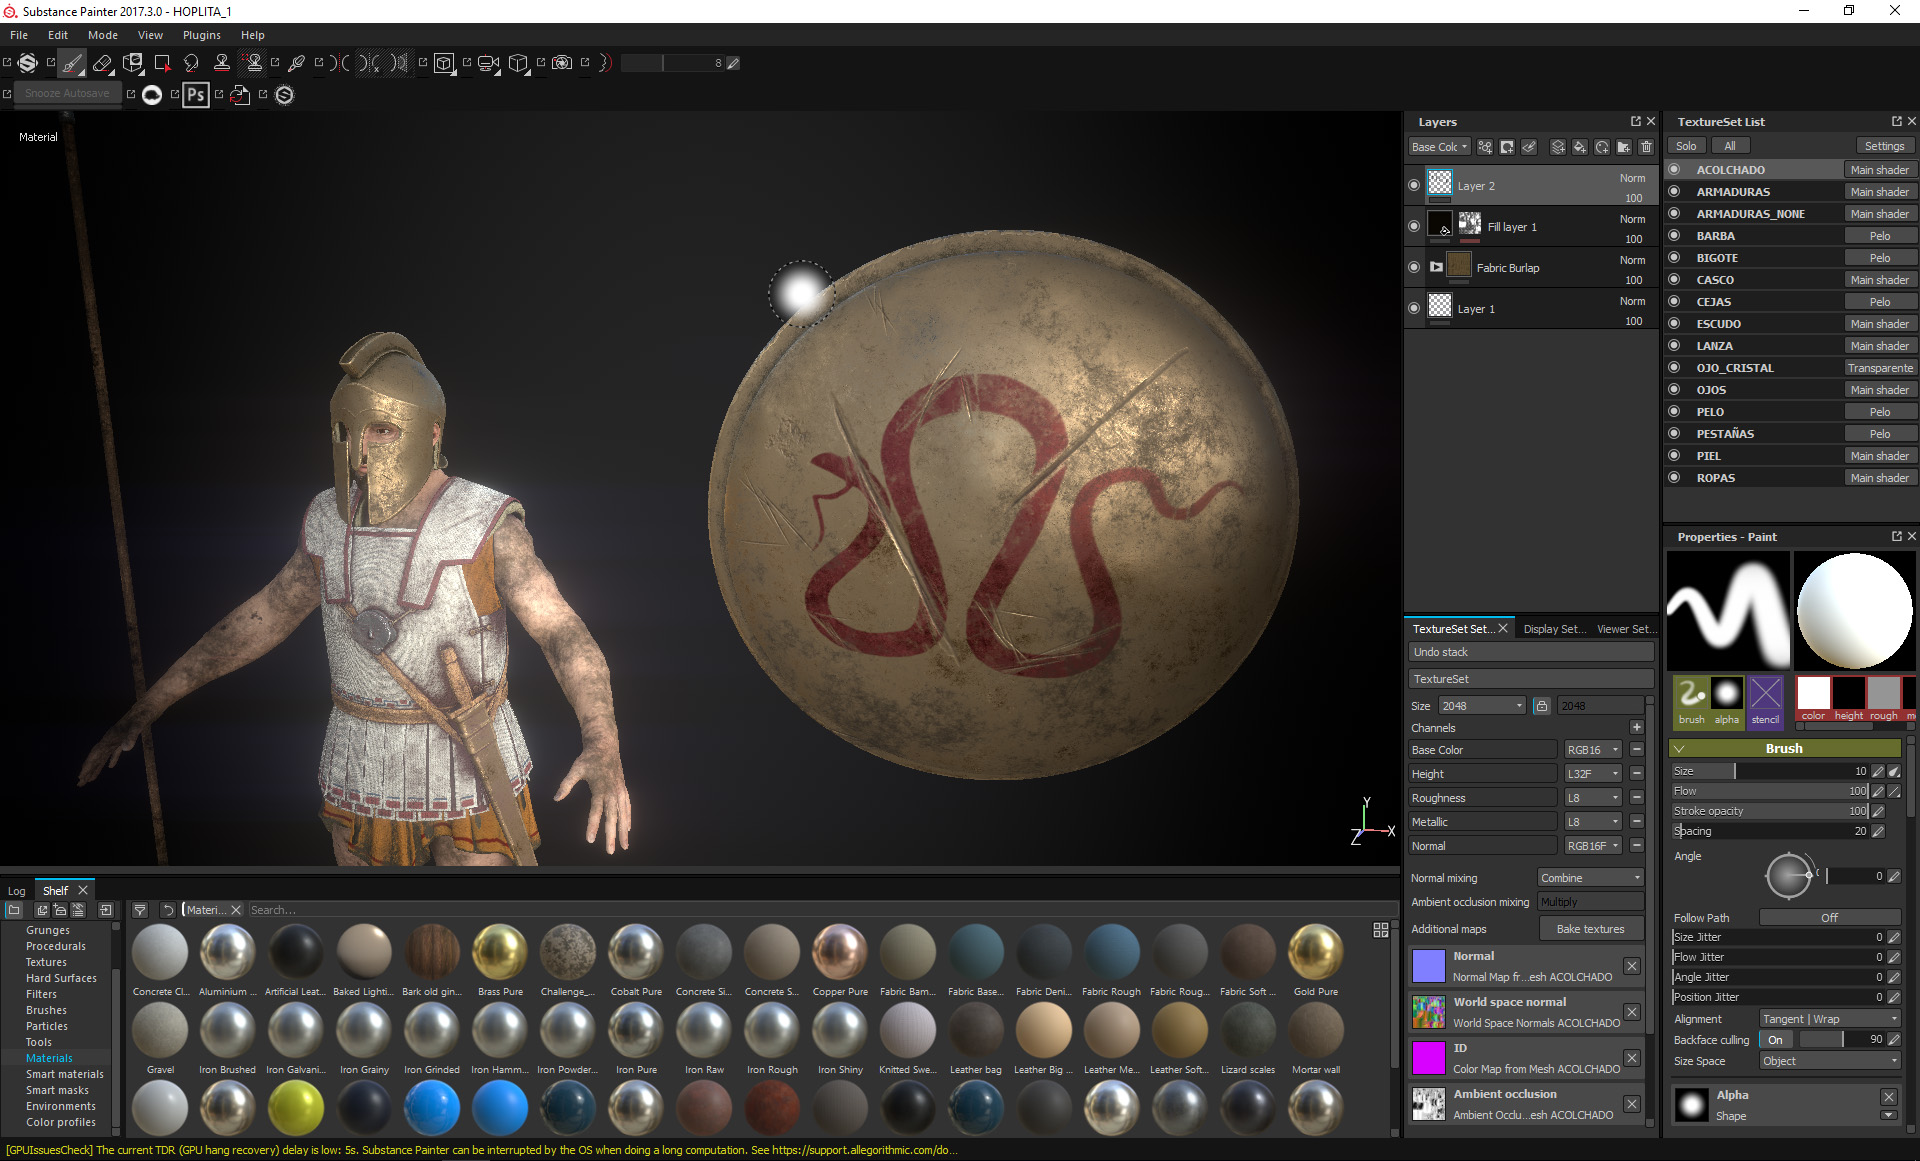Add a folder in Layers panel
Image resolution: width=1920 pixels, height=1161 pixels.
click(x=1624, y=147)
